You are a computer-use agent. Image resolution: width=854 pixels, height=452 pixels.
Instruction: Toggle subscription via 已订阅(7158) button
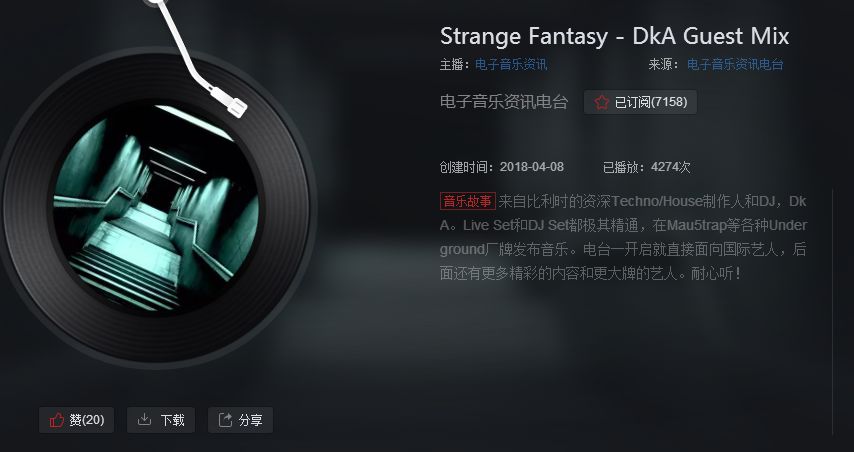[x=640, y=102]
